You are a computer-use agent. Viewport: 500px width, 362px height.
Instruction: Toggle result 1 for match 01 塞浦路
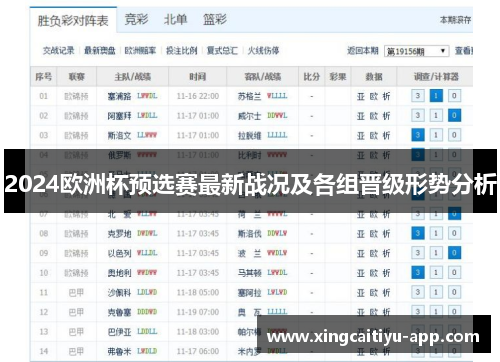[x=436, y=96]
